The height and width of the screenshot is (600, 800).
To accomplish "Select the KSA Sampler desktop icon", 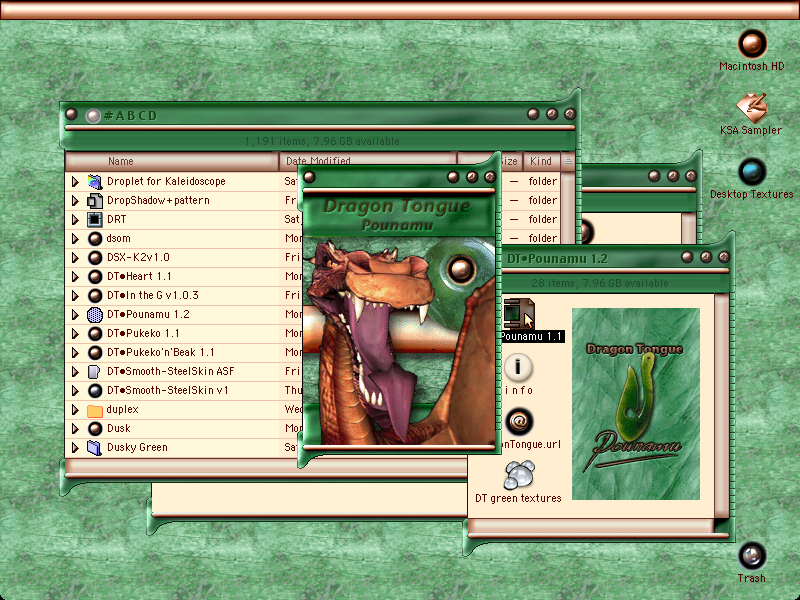I will click(x=752, y=108).
